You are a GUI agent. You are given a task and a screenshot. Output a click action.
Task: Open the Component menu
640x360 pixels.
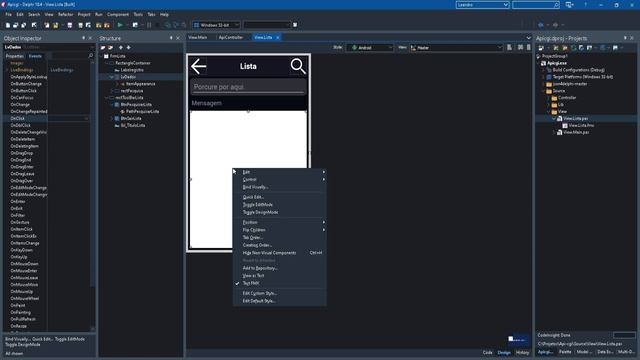(x=118, y=14)
